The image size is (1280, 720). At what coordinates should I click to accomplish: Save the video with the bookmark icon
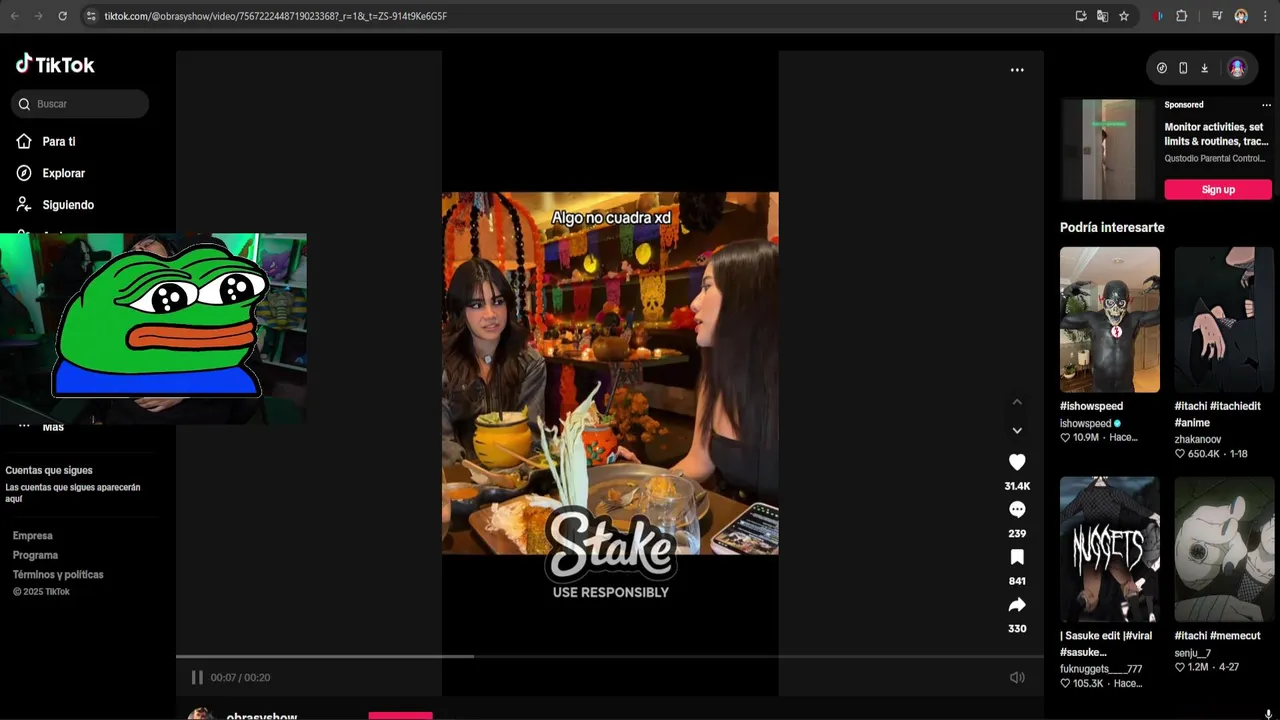(1017, 557)
